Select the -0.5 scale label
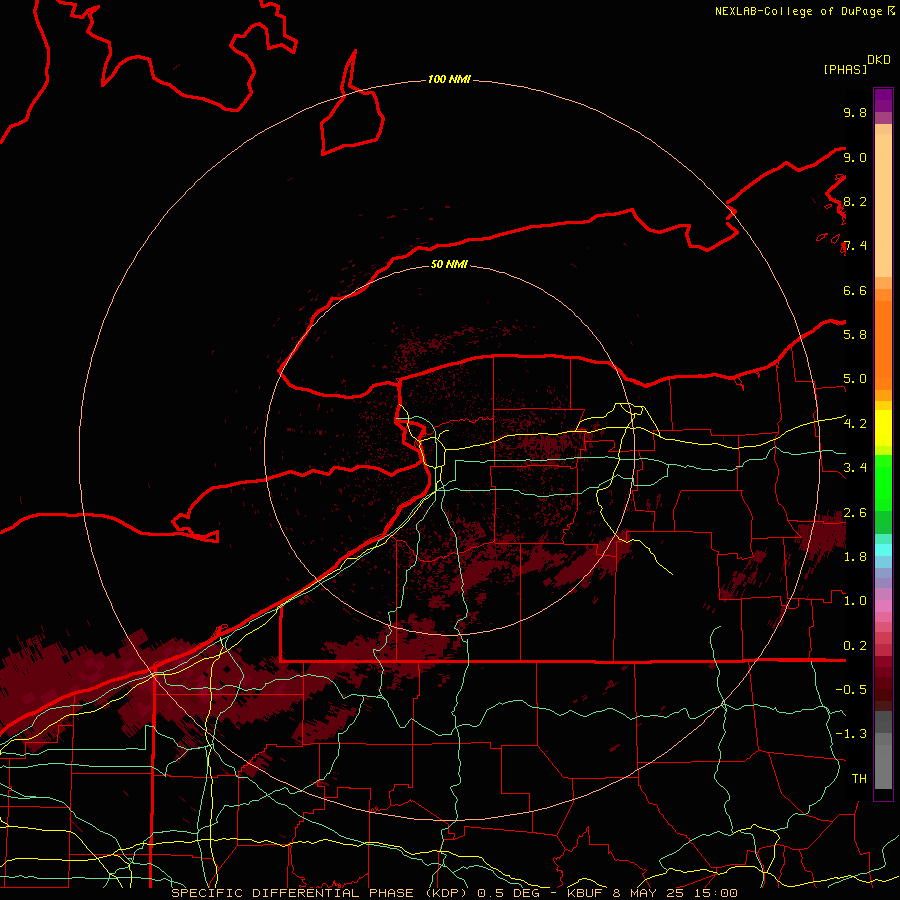900x900 pixels. (851, 689)
